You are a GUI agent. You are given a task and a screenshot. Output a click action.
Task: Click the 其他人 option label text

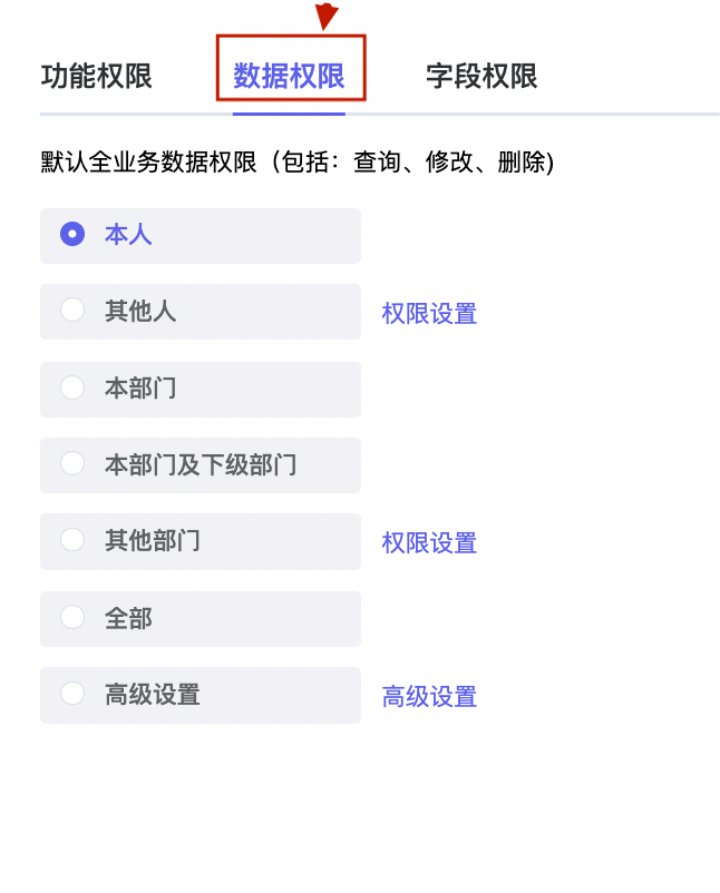pyautogui.click(x=140, y=311)
